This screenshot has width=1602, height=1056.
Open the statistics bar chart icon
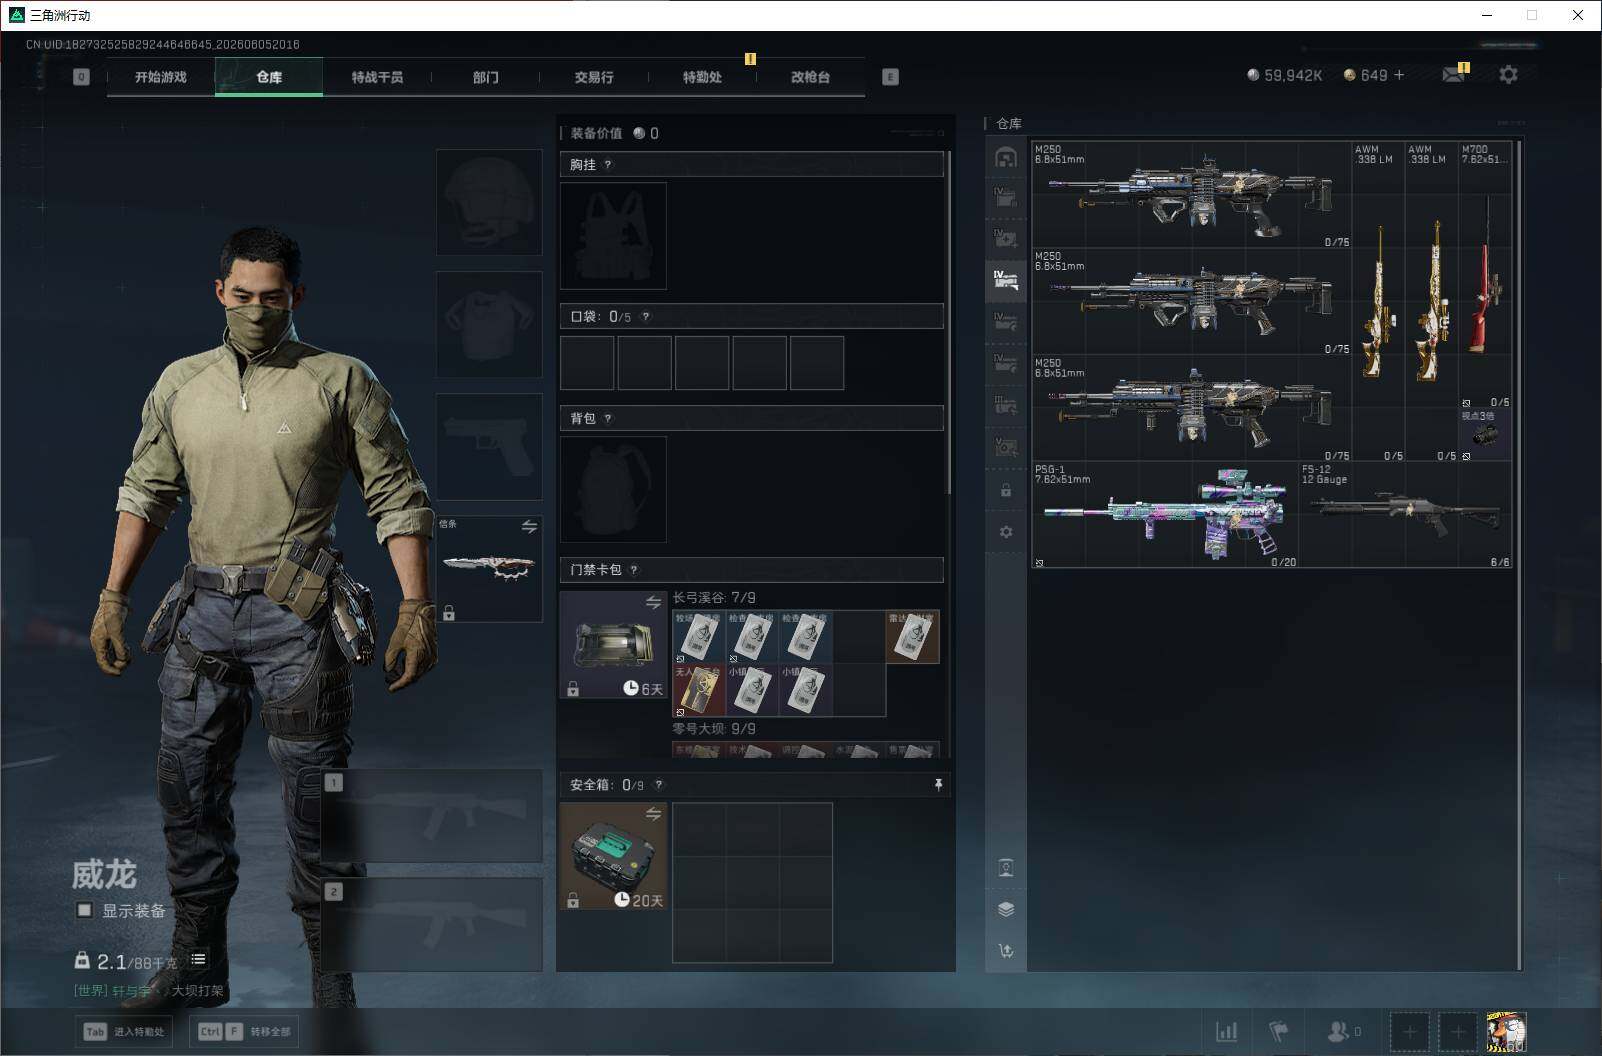[1226, 1031]
